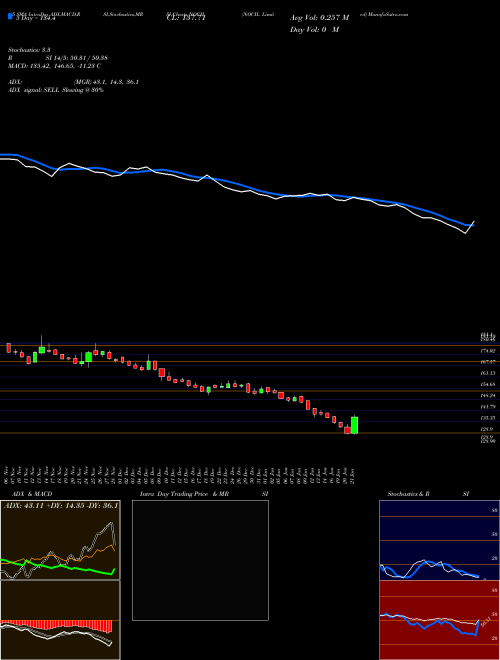
Task: Click the 141.79 price axis label
Action: click(x=488, y=407)
